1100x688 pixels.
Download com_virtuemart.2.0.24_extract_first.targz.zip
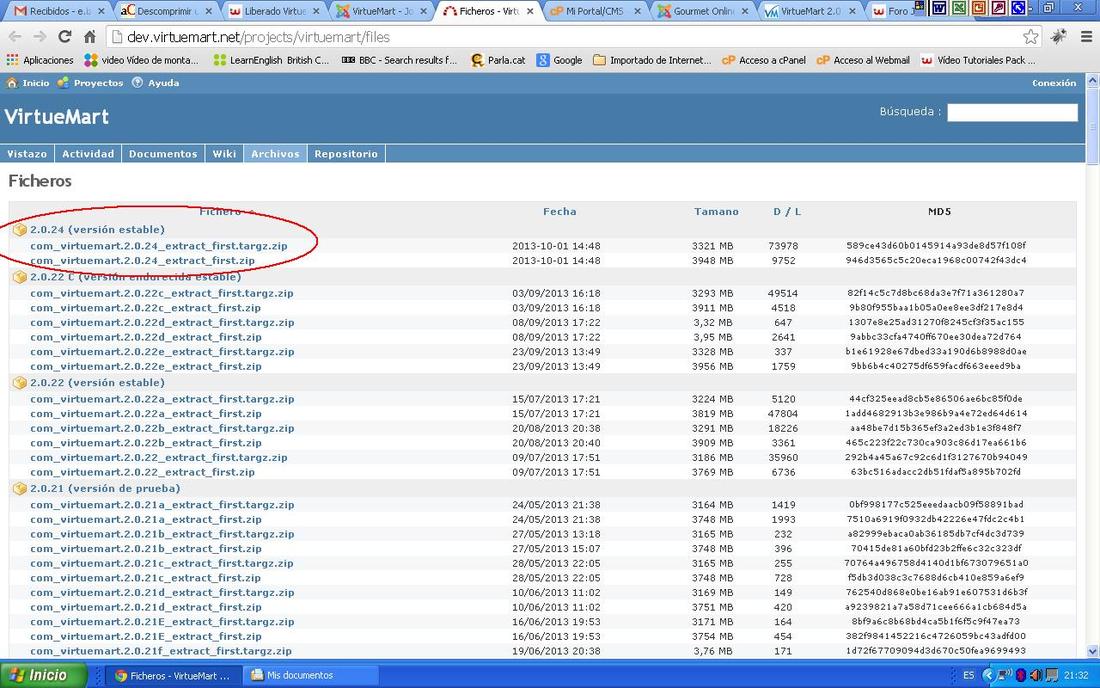159,246
